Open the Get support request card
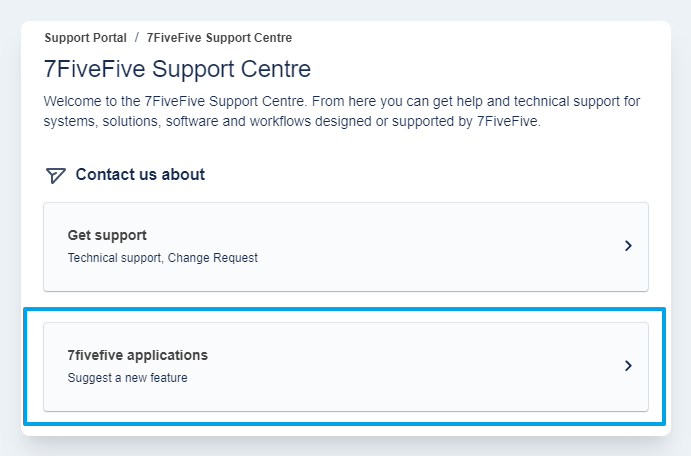 tap(345, 246)
